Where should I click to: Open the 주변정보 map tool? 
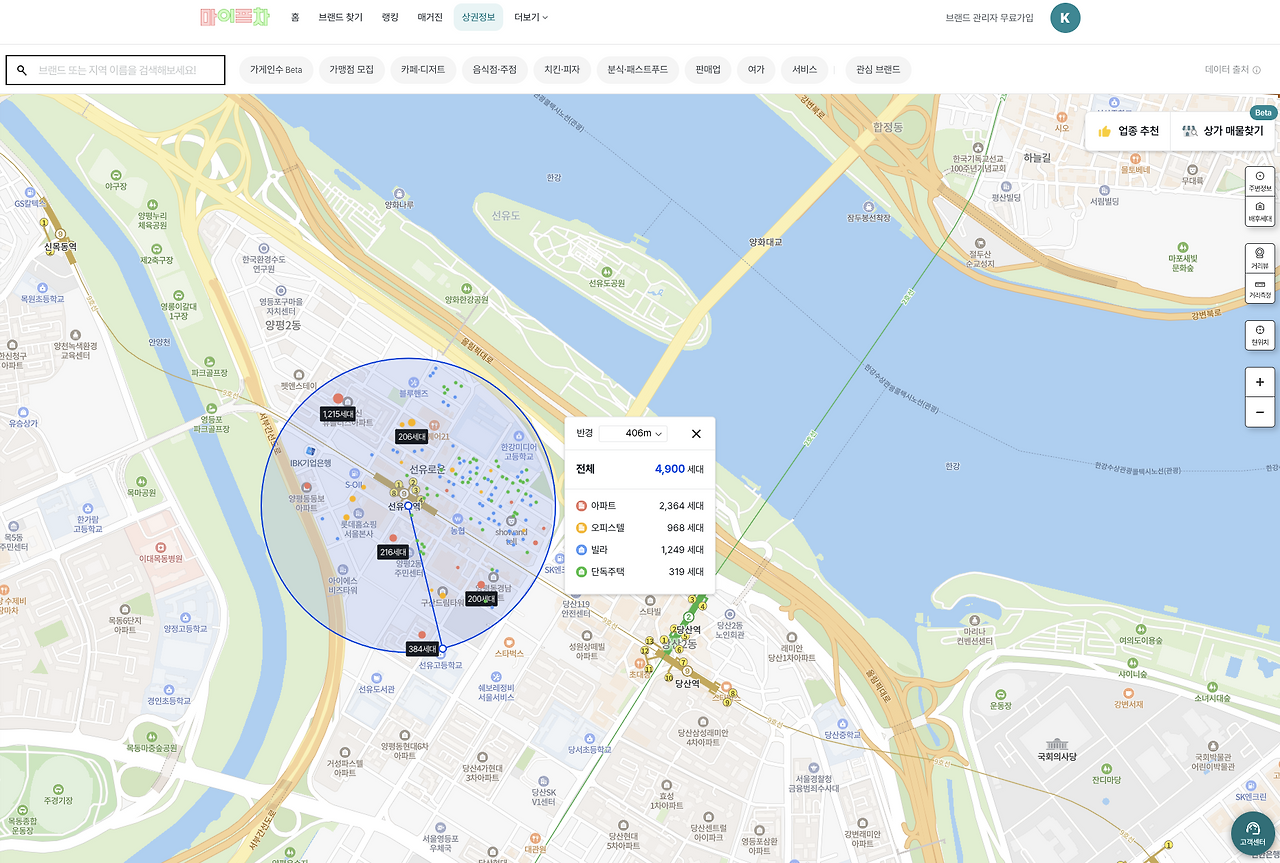(1259, 181)
